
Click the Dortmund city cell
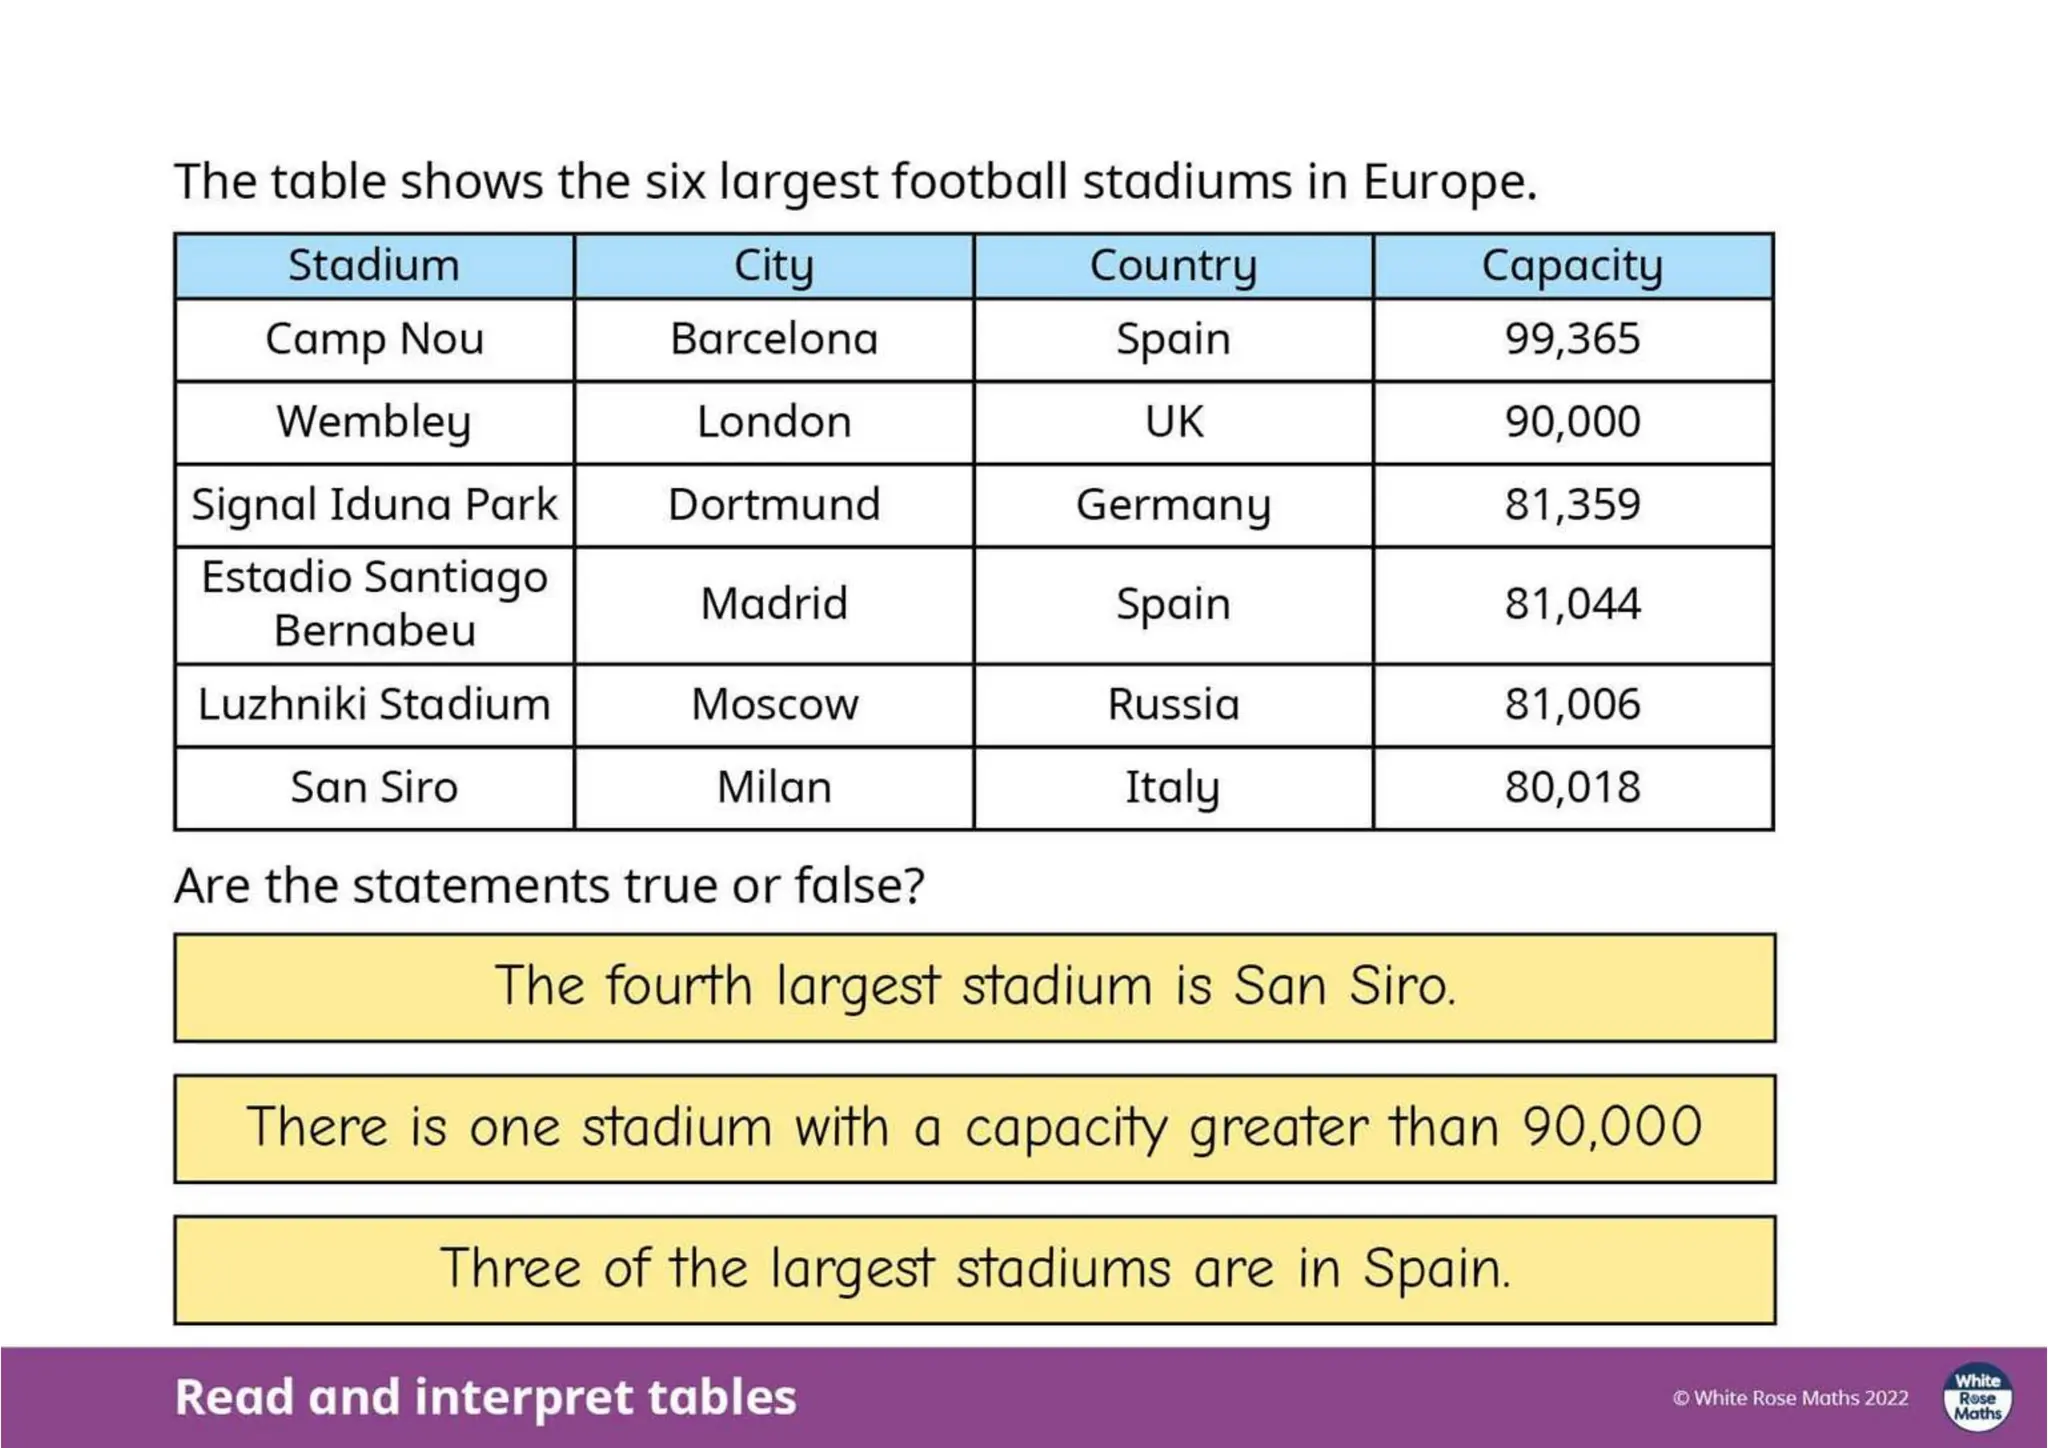click(774, 505)
